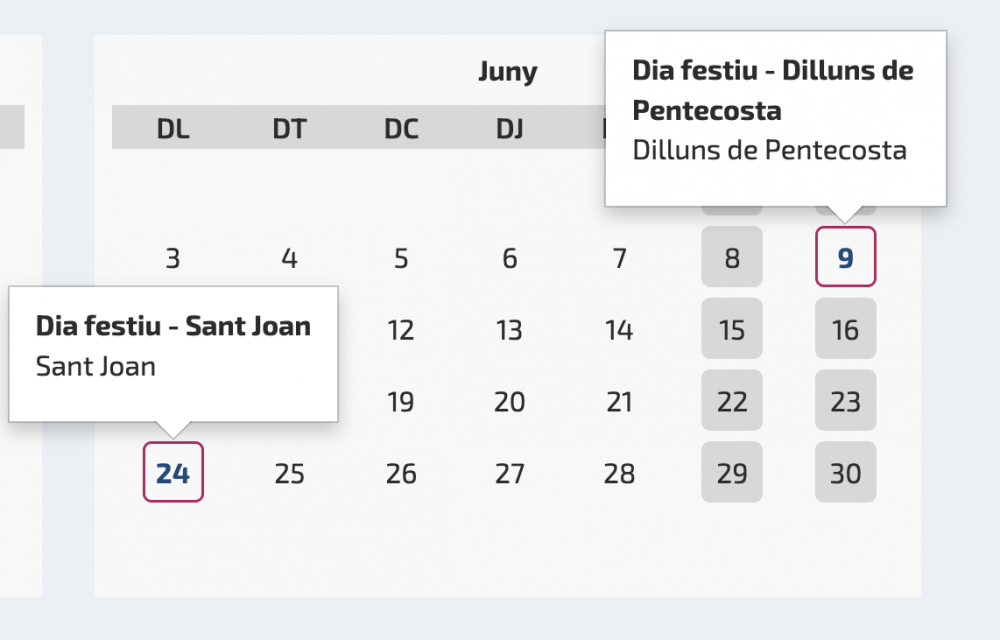Select weekend day 8
The width and height of the screenshot is (1000, 640).
pyautogui.click(x=732, y=257)
